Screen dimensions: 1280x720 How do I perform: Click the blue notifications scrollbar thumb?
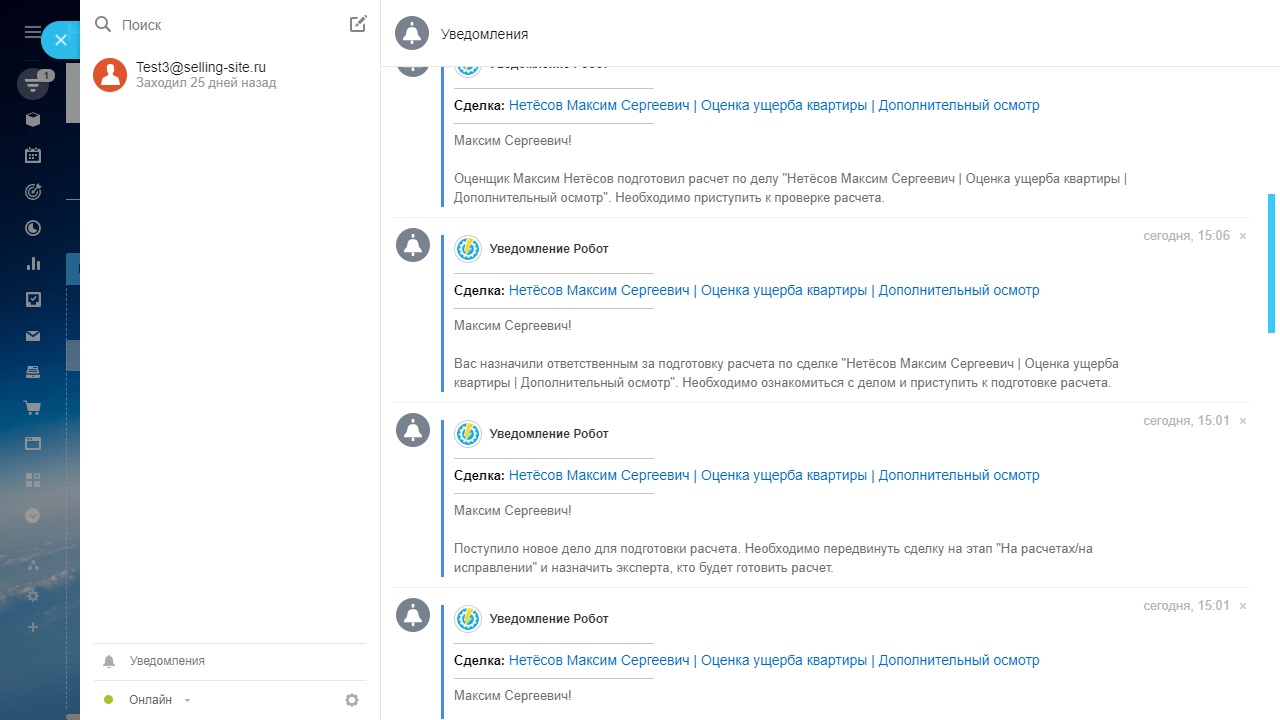tap(1272, 263)
